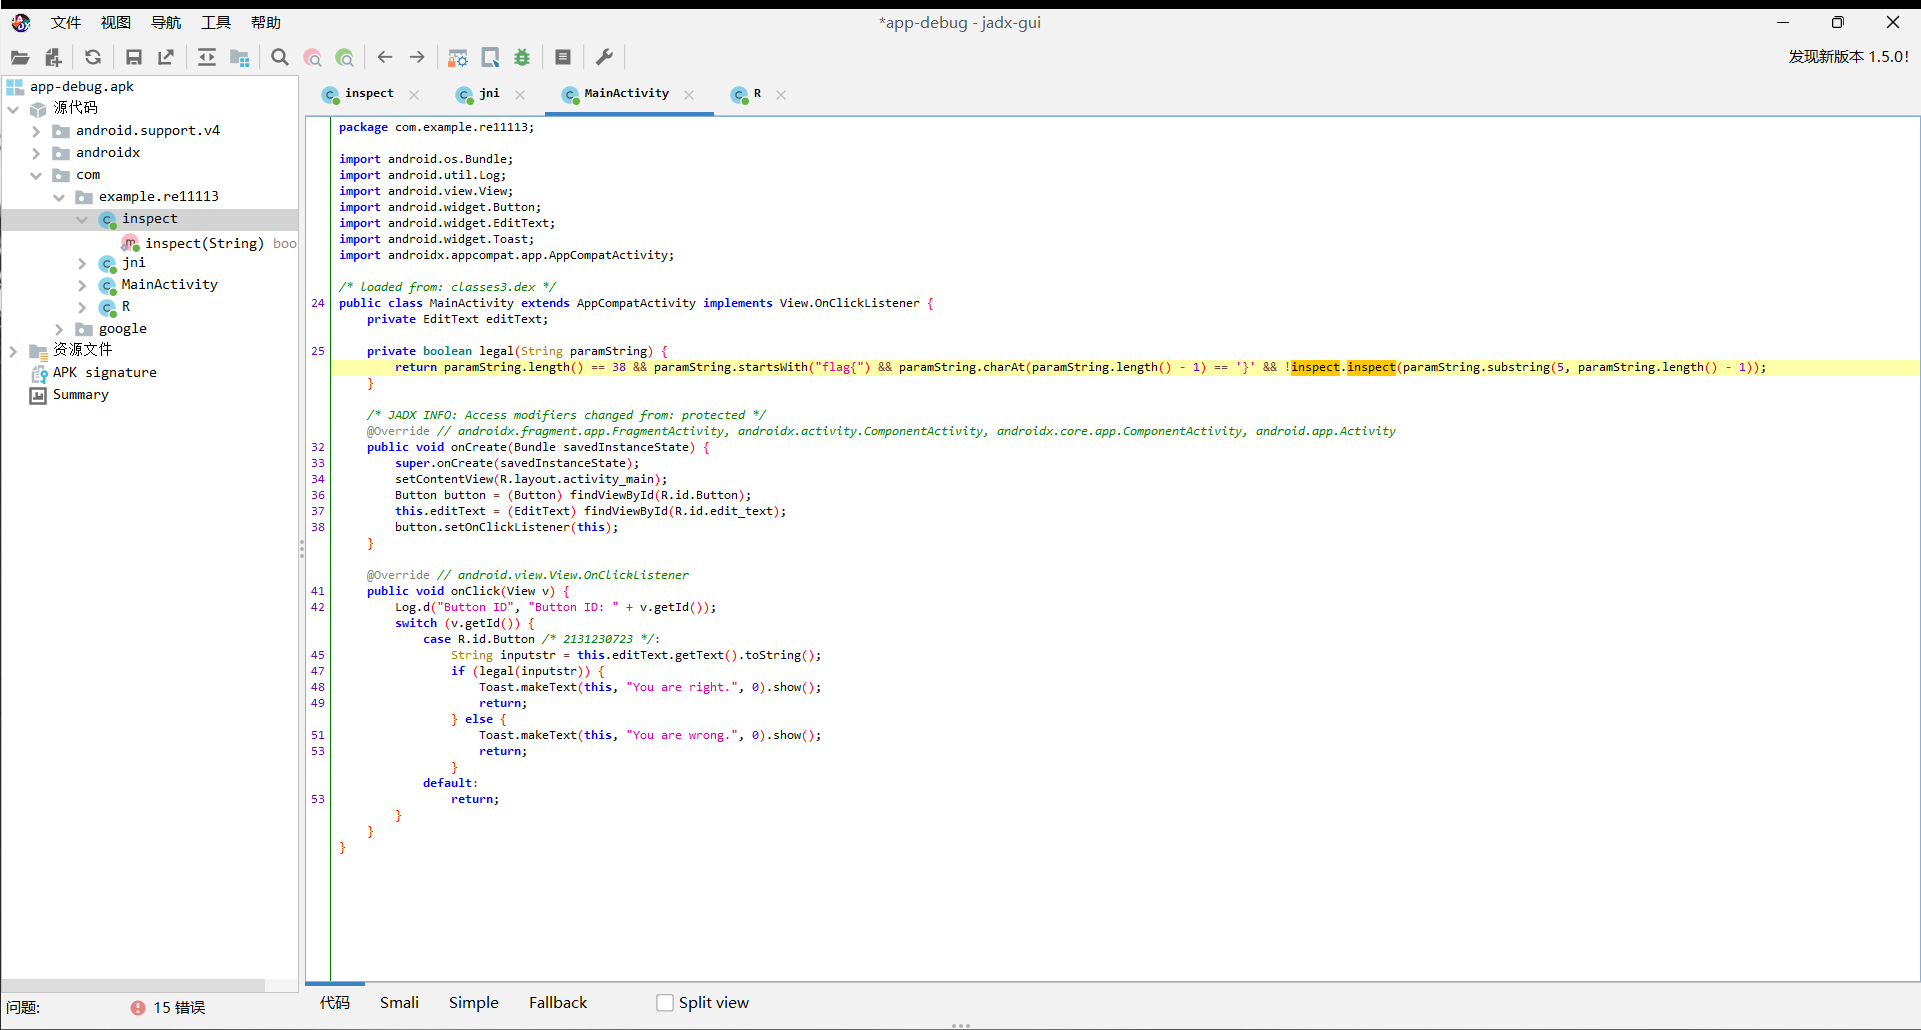The height and width of the screenshot is (1030, 1921).
Task: Open the log viewer icon
Action: (563, 58)
